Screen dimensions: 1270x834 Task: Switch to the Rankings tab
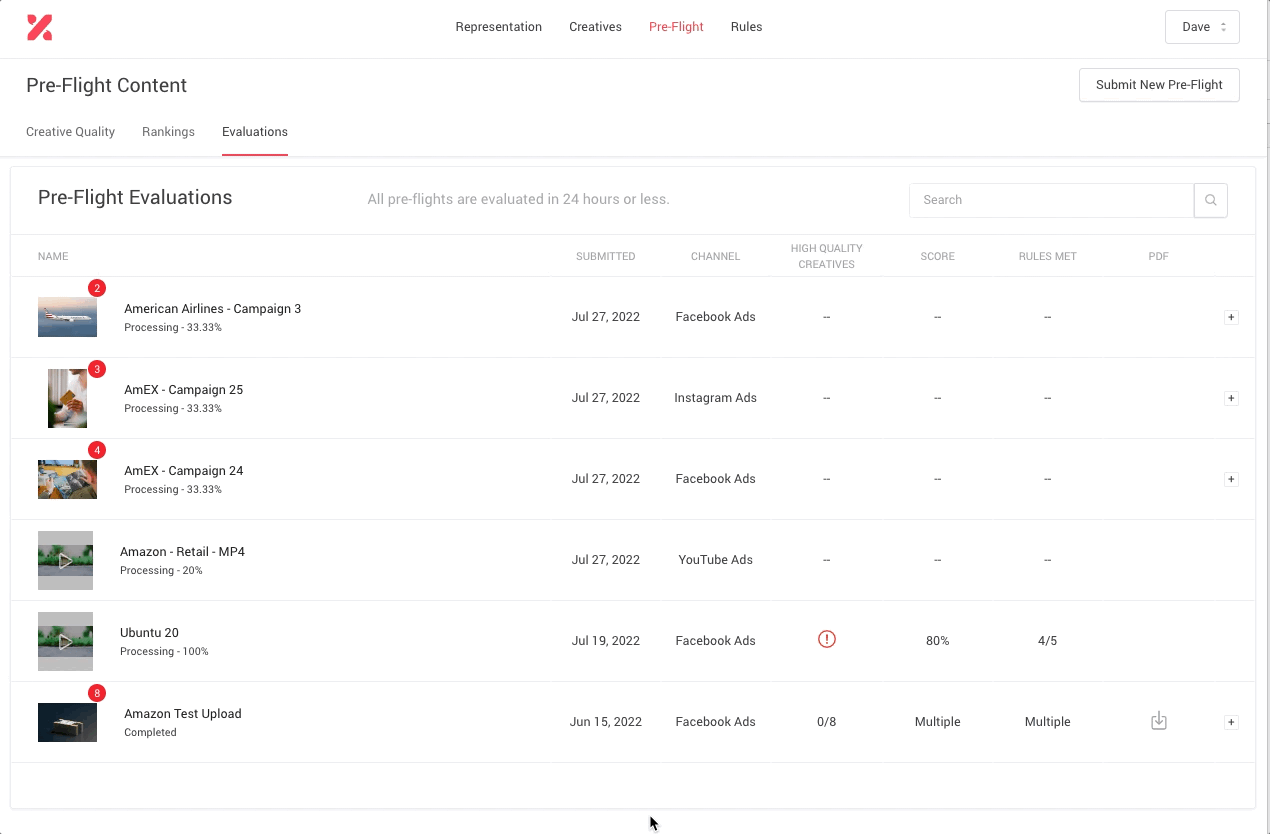pos(168,132)
